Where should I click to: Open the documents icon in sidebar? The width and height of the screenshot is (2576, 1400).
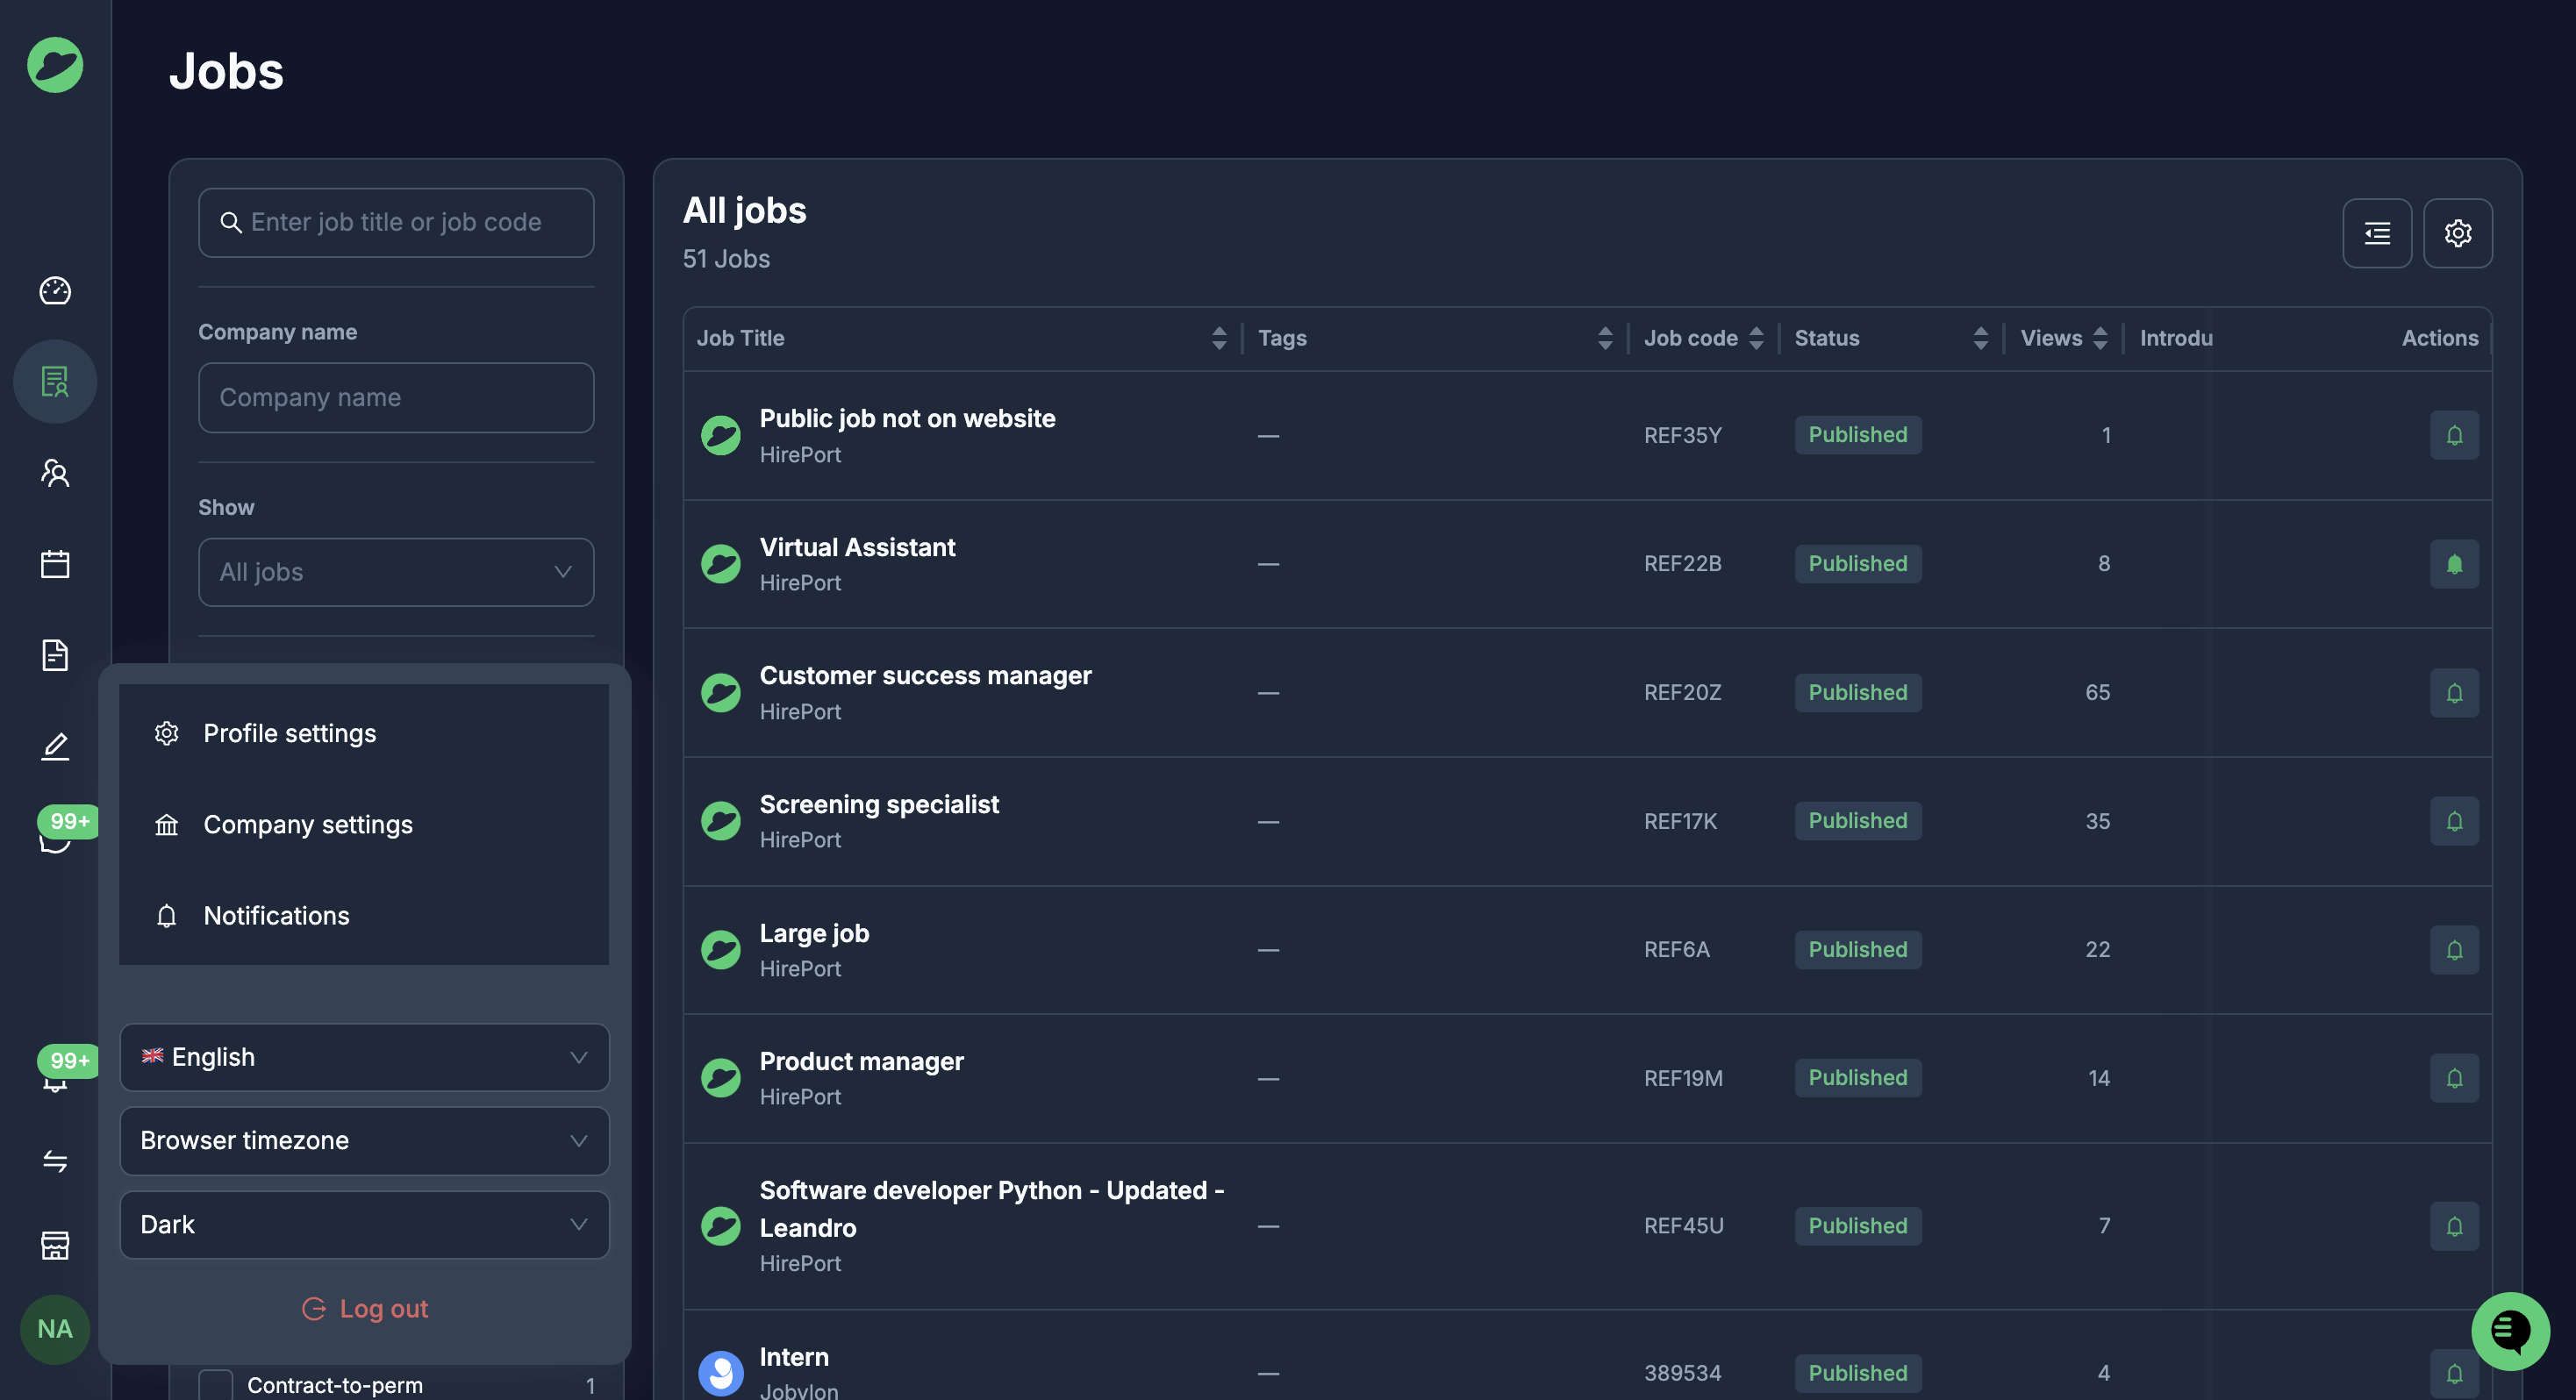55,655
